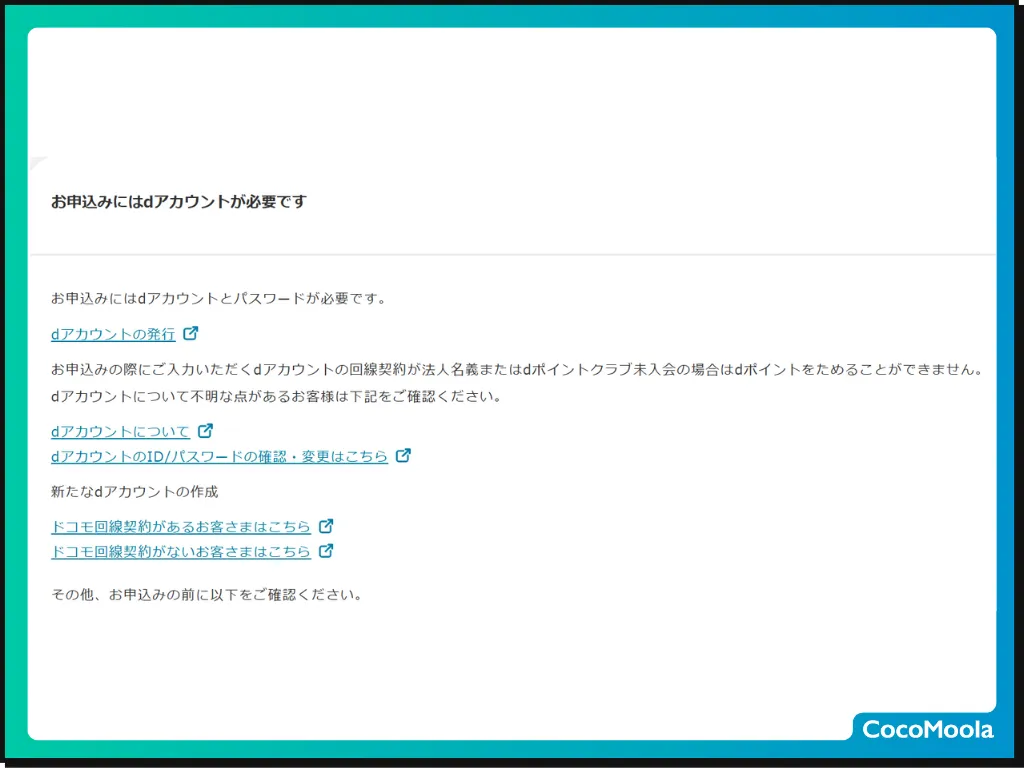Click the 新たなdアカウントの作成 label
This screenshot has width=1024, height=768.
135,491
